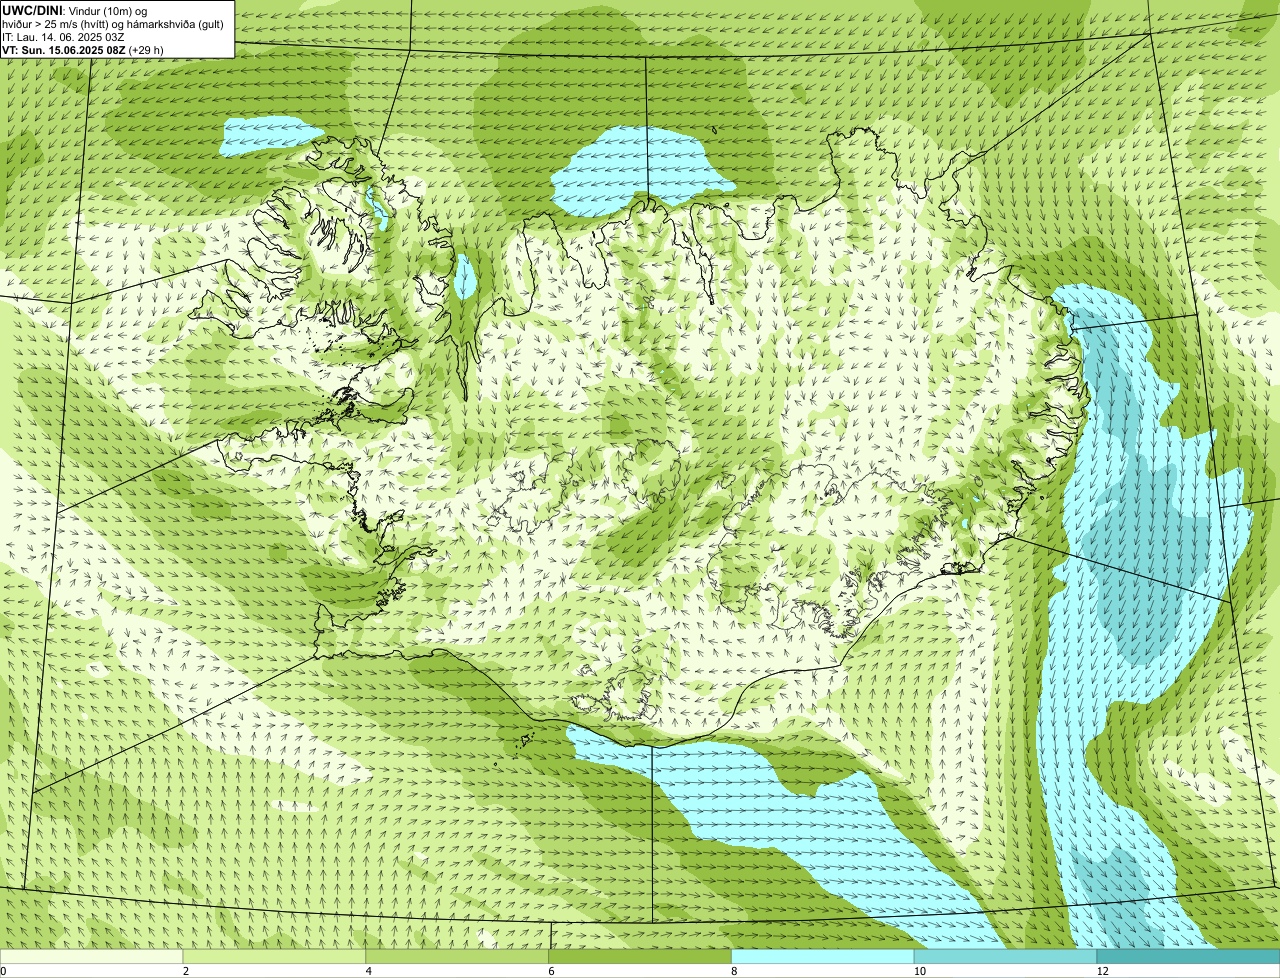Click the '6' label under the color bar
1280x978 pixels.
[x=552, y=971]
